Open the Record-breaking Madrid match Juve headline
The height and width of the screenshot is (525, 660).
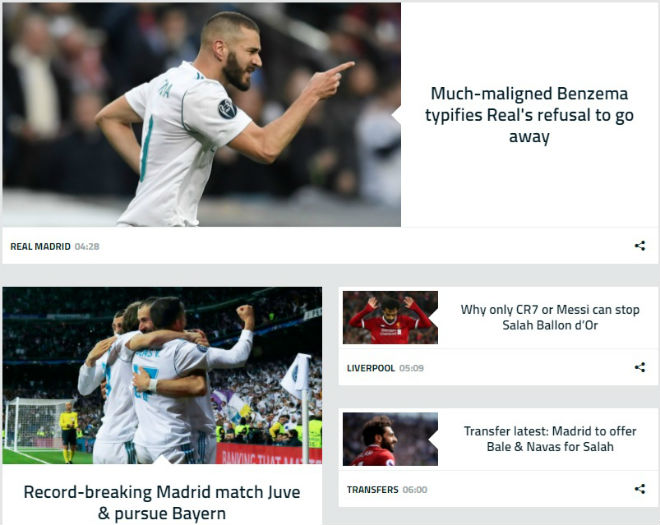tap(162, 502)
